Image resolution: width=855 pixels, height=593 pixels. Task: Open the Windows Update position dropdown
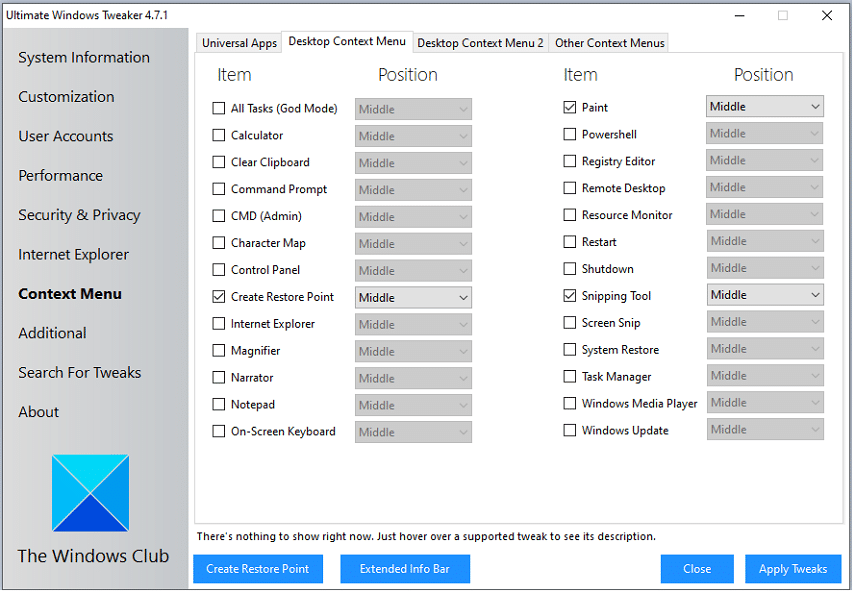(765, 429)
